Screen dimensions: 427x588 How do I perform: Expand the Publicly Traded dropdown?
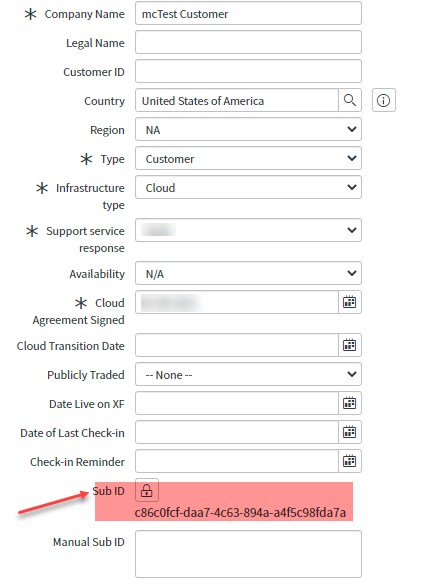click(x=248, y=374)
